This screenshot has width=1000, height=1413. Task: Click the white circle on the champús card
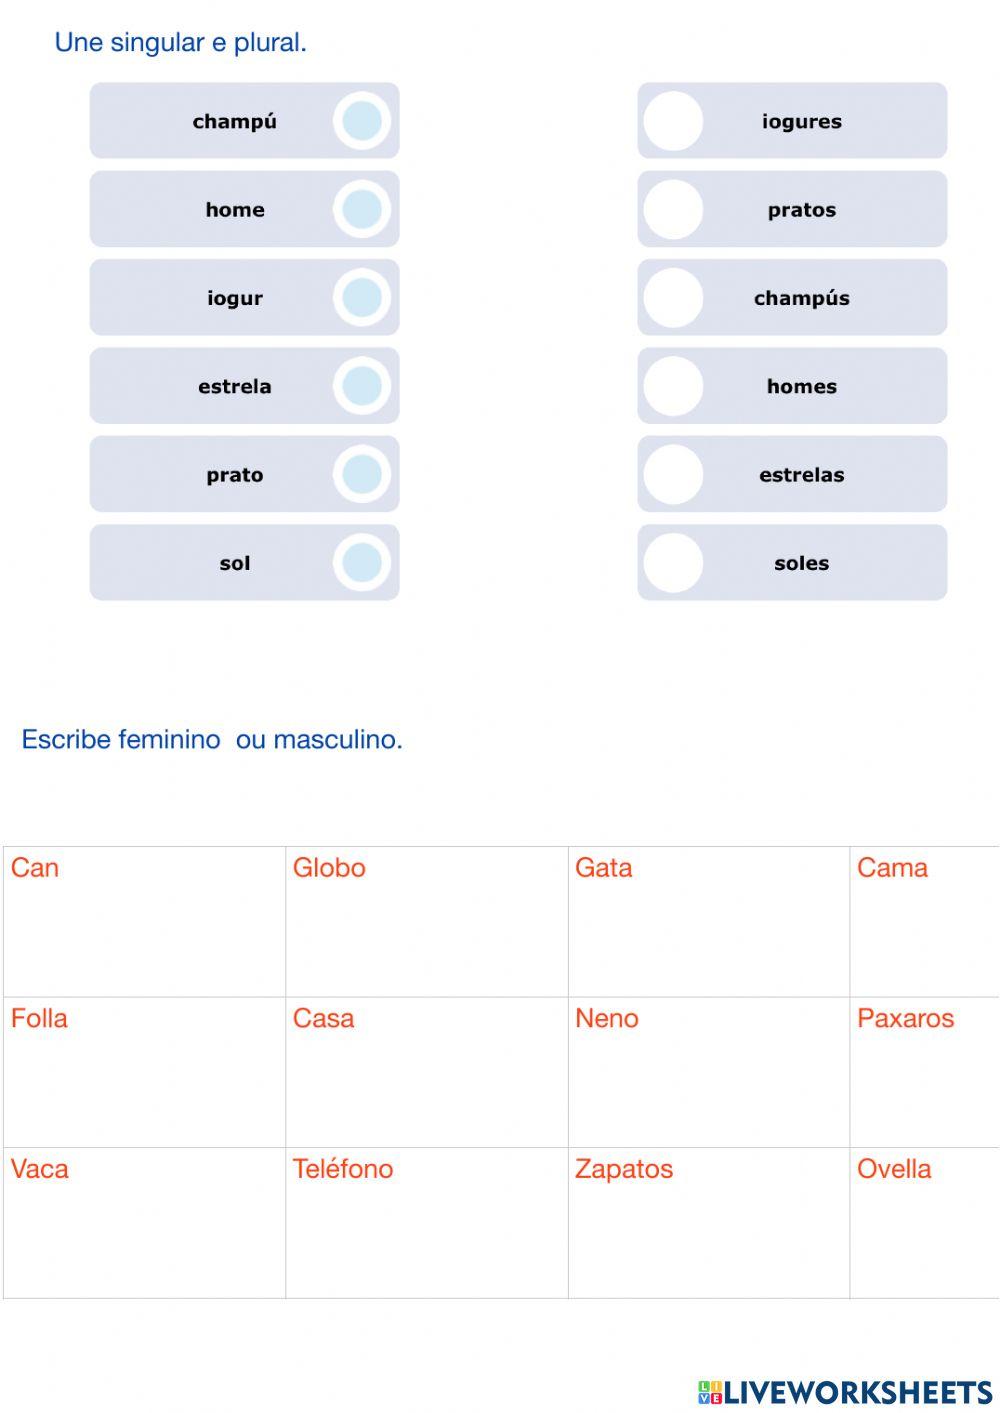673,298
